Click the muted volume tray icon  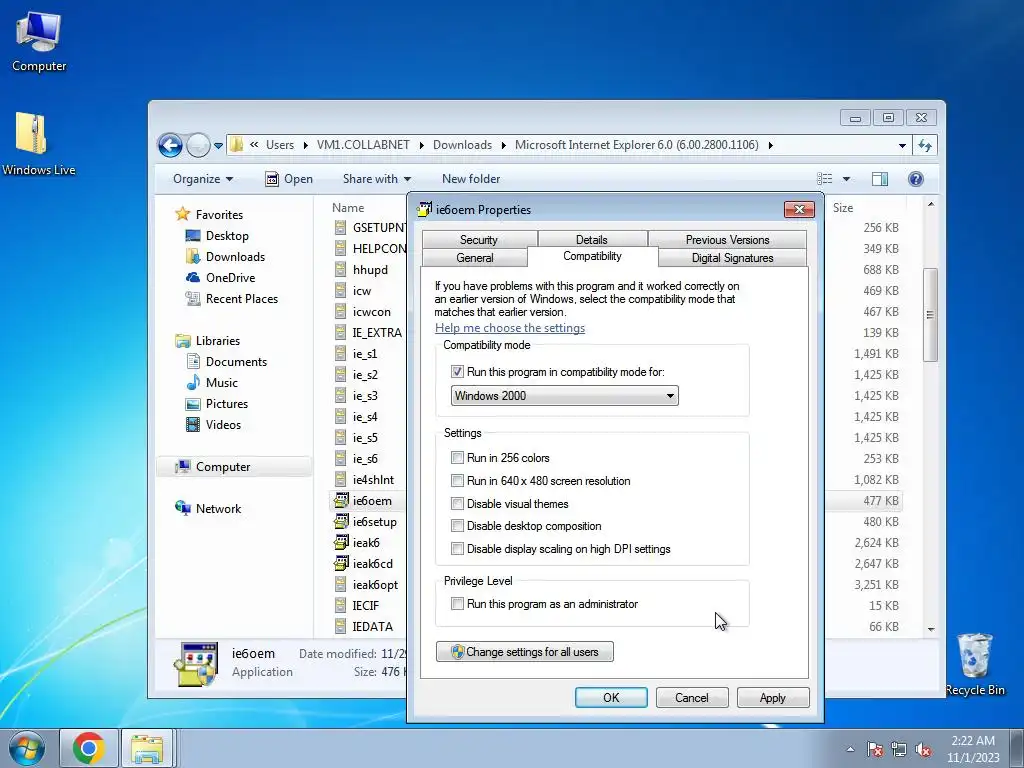pyautogui.click(x=923, y=749)
